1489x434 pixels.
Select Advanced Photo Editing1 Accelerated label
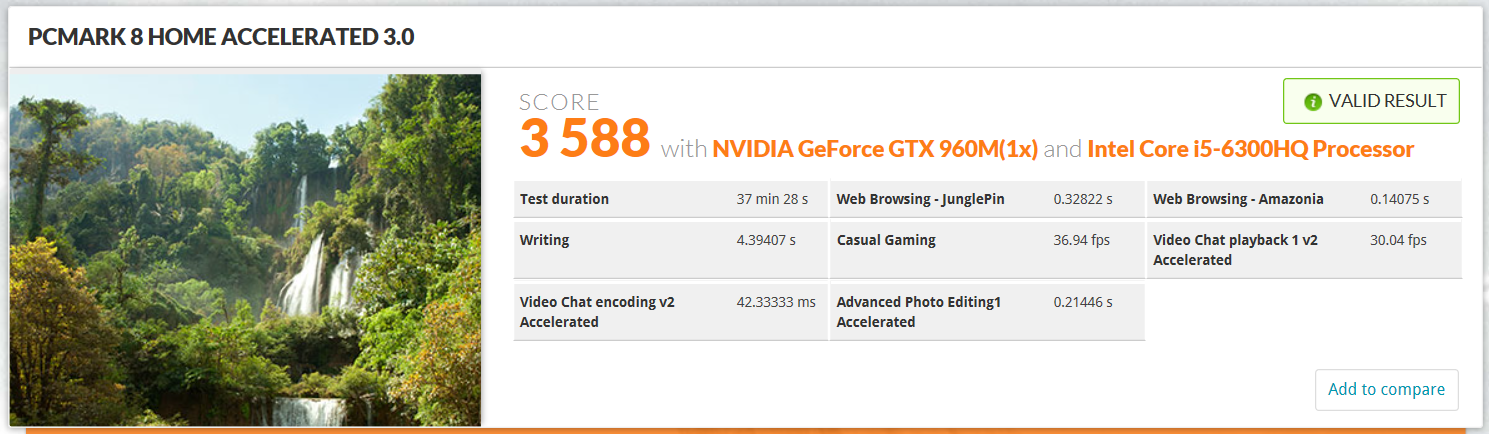click(x=918, y=312)
